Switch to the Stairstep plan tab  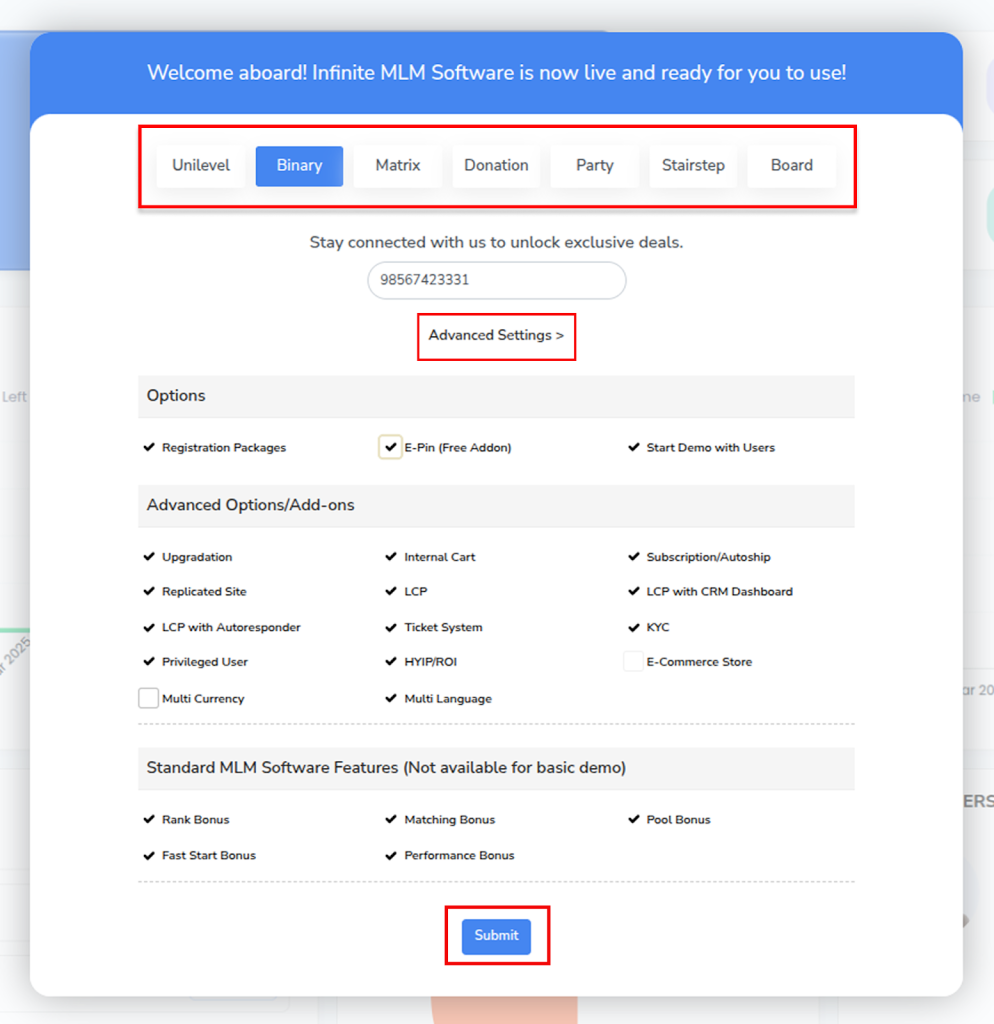(693, 166)
